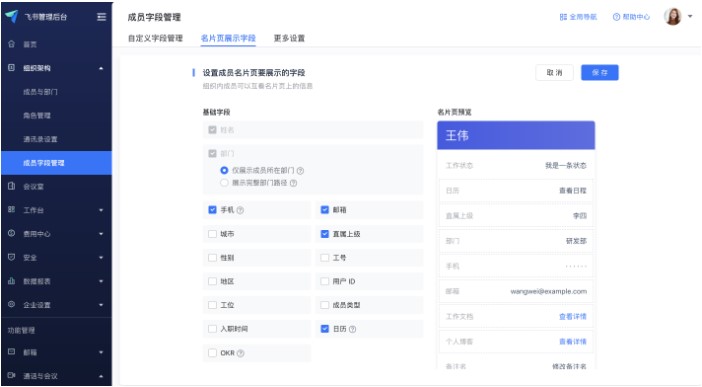Click the Feishu paper-plane logo icon
Viewport: 702px width, 387px height.
[x=12, y=16]
